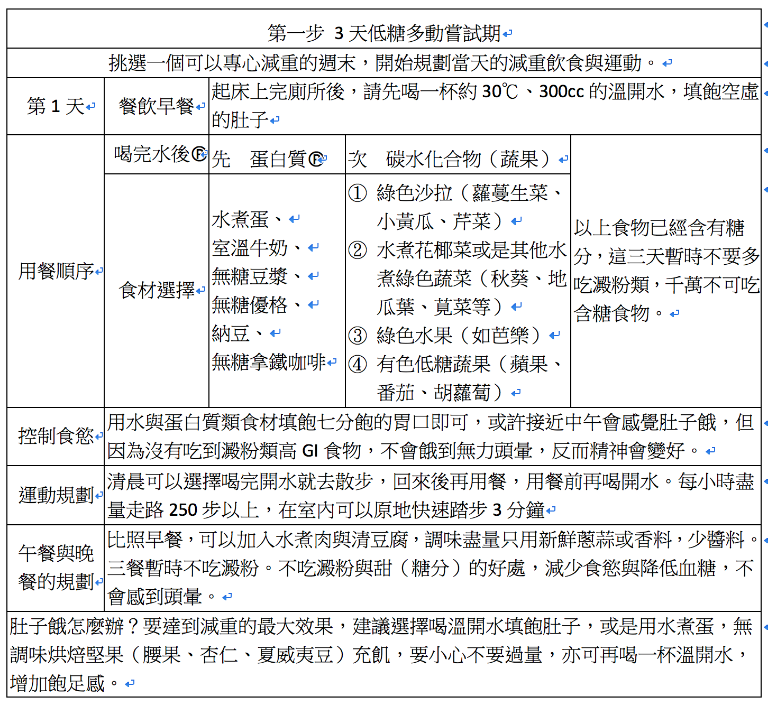768x706 pixels.
Task: Click the 午餐與晚餐的規劃 row label
Action: pos(56,567)
